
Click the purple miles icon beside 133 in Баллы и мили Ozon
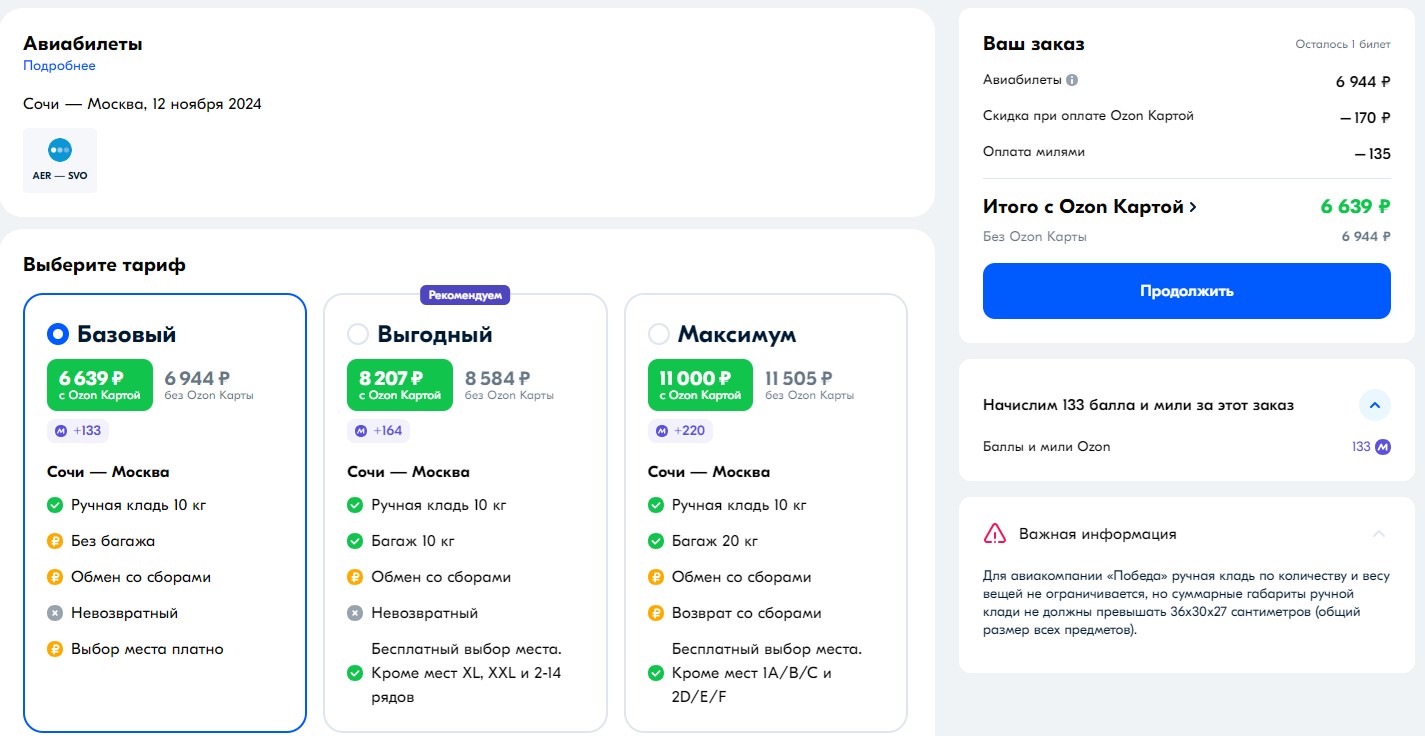(1382, 447)
